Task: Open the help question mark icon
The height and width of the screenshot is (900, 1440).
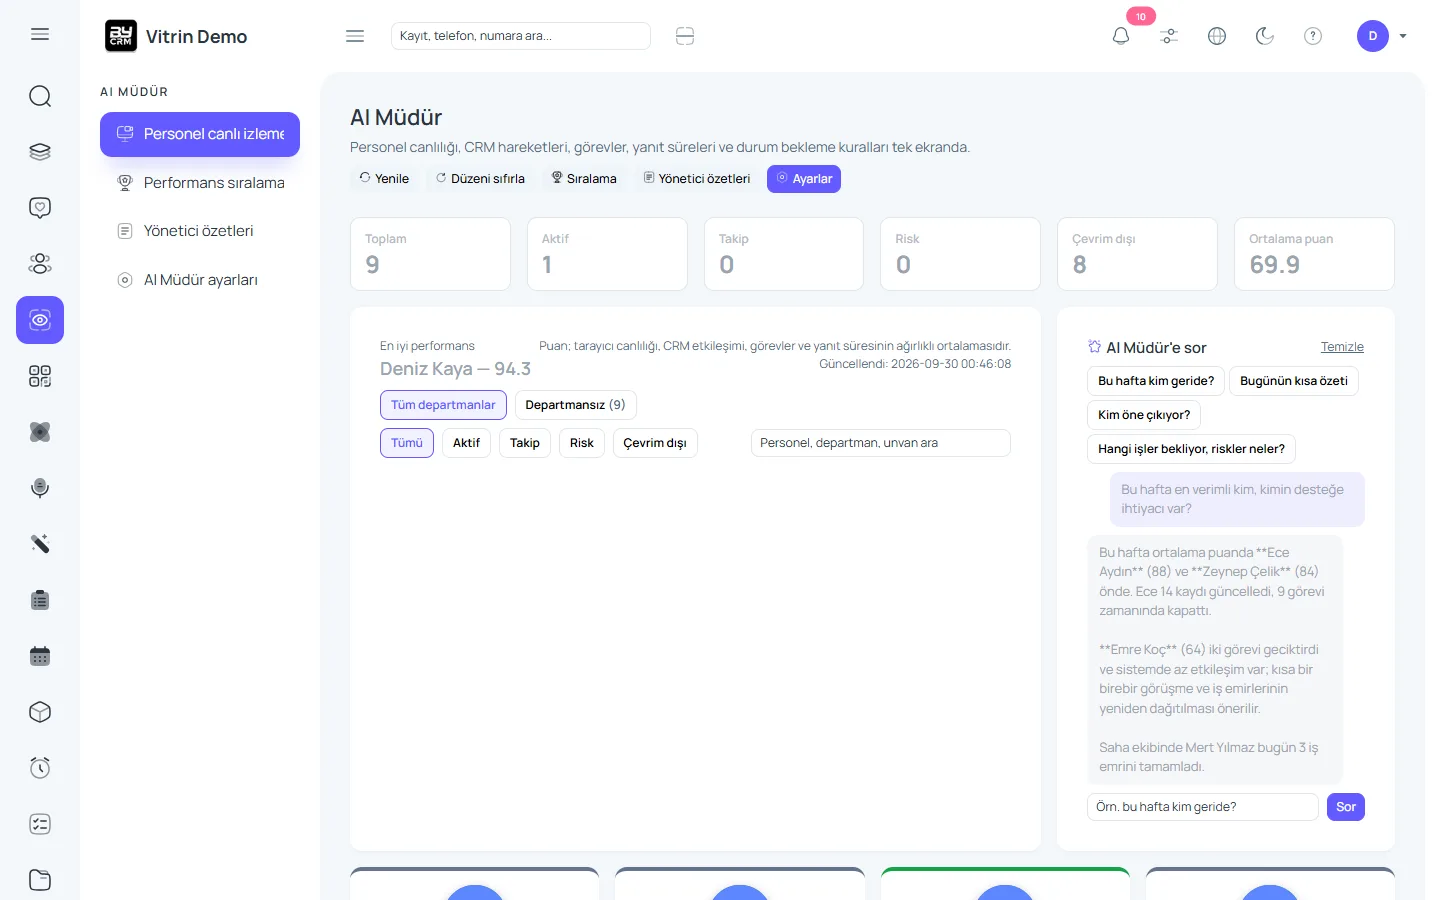Action: (x=1313, y=36)
